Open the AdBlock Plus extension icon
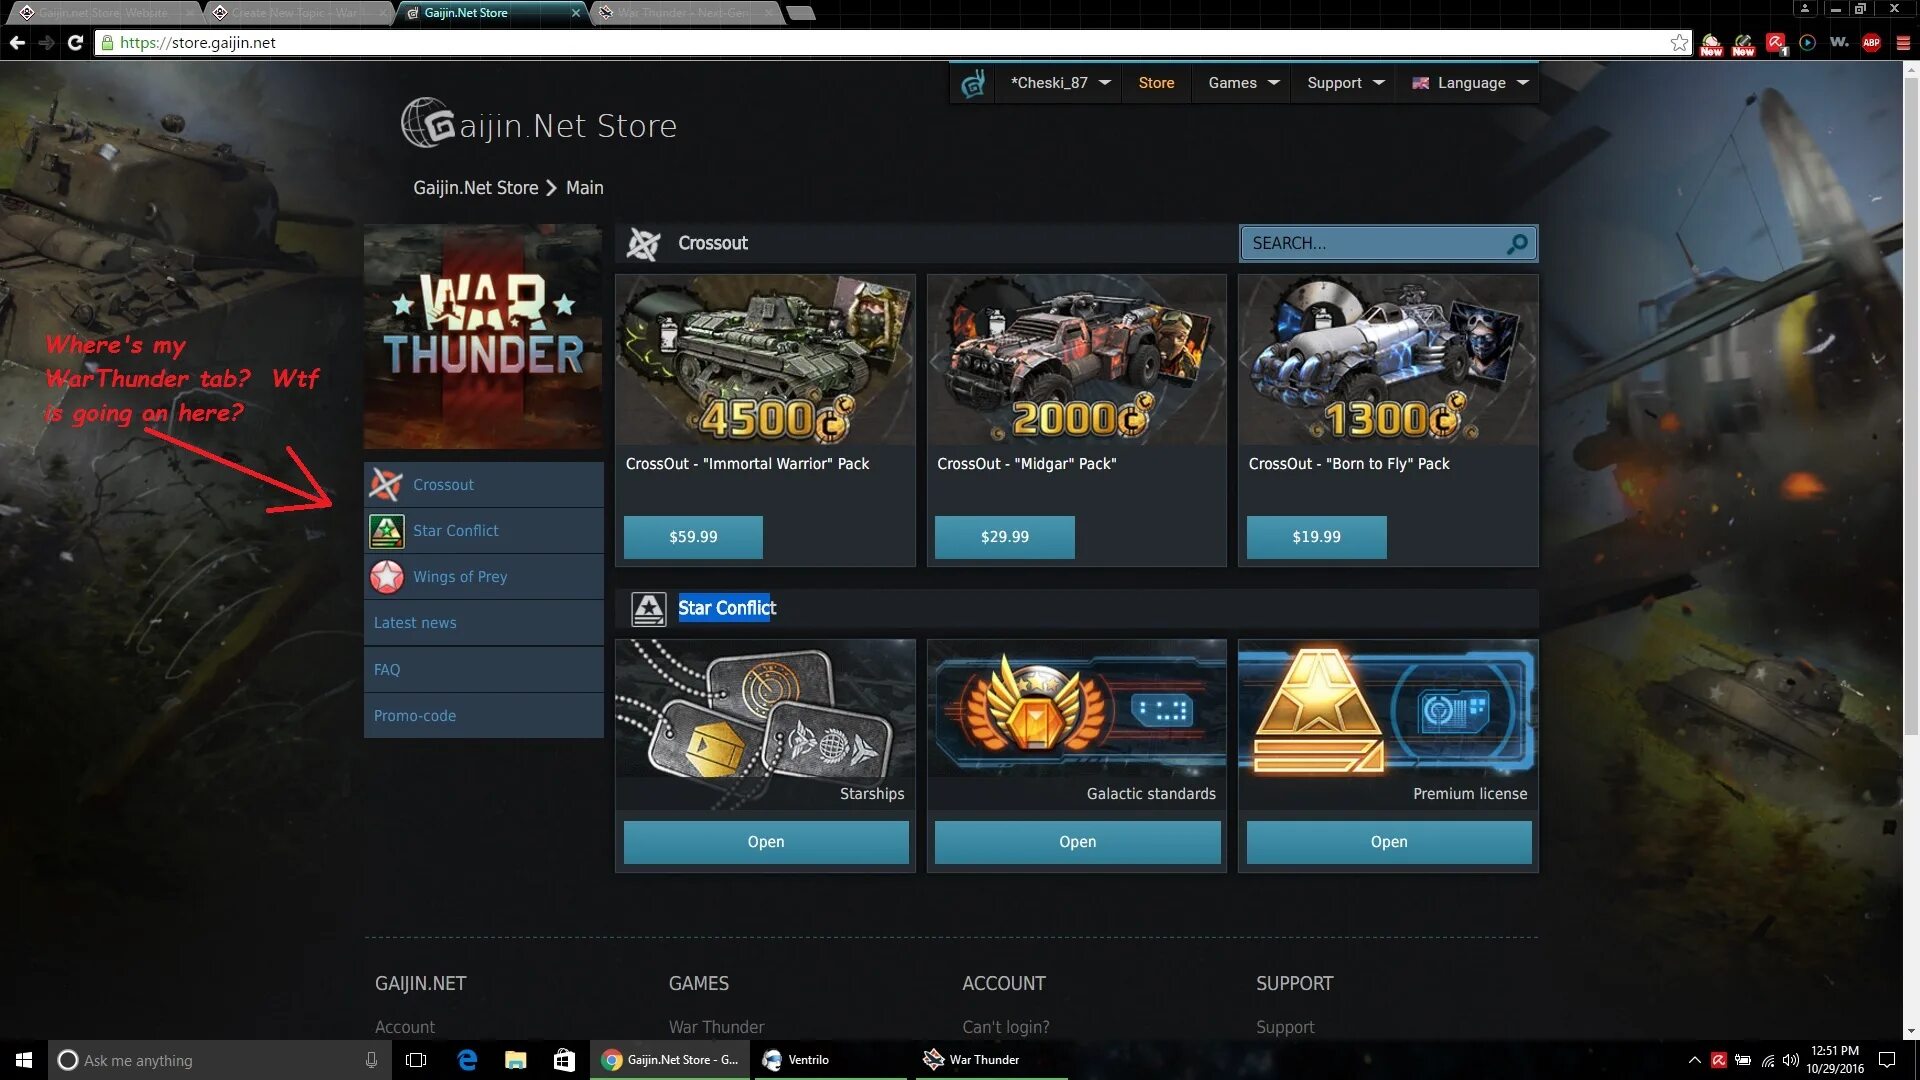Screen dimensions: 1920x1080 [1871, 42]
